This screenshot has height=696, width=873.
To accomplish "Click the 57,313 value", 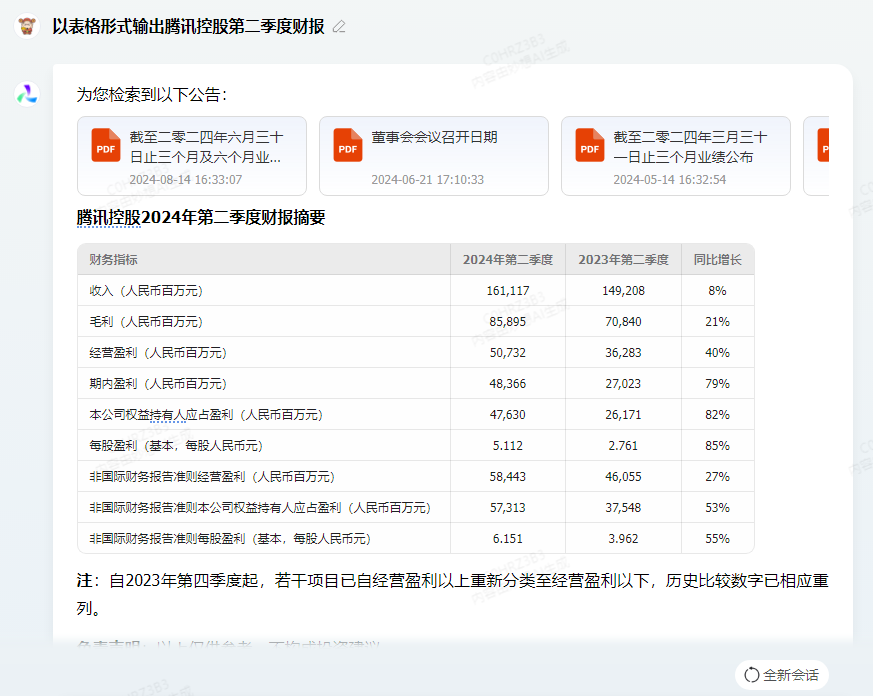I will pos(508,508).
